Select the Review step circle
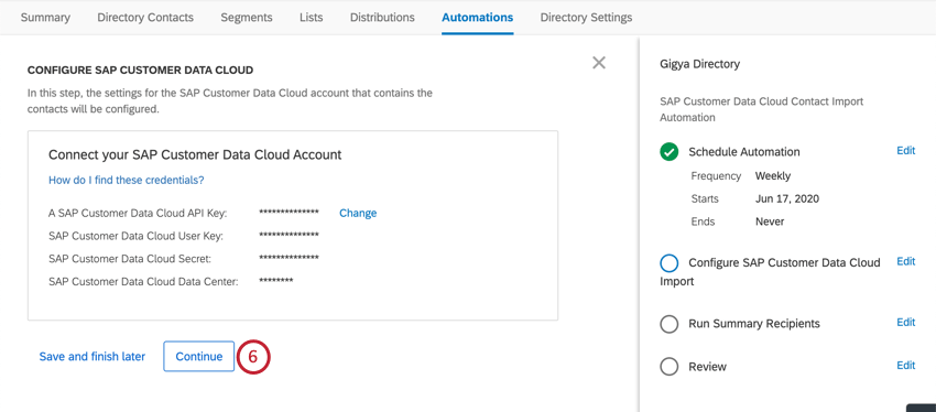This screenshot has width=936, height=412. click(669, 367)
